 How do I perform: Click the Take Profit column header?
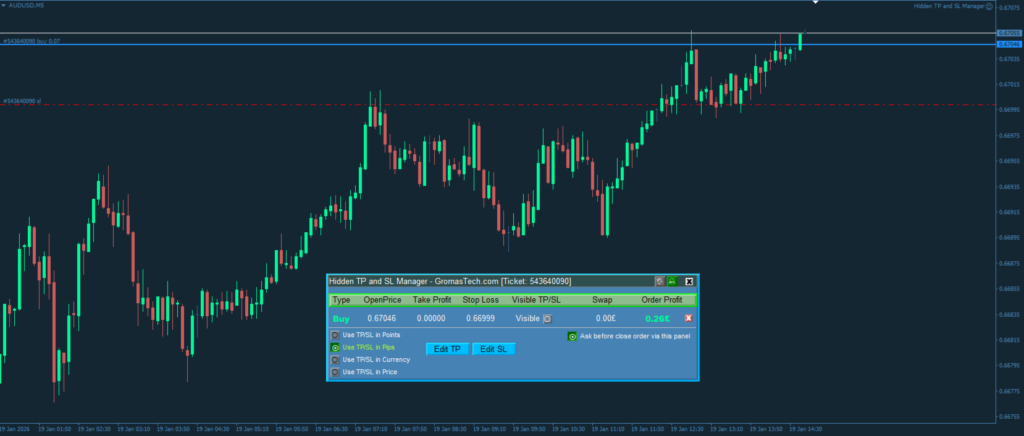click(432, 300)
